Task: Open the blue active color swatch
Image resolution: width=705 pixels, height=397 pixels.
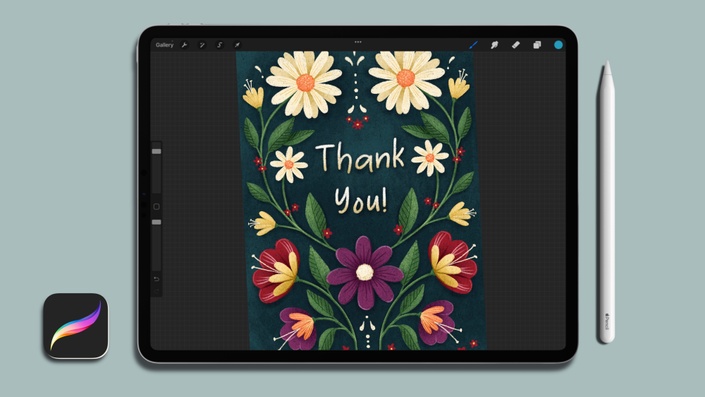Action: [558, 45]
